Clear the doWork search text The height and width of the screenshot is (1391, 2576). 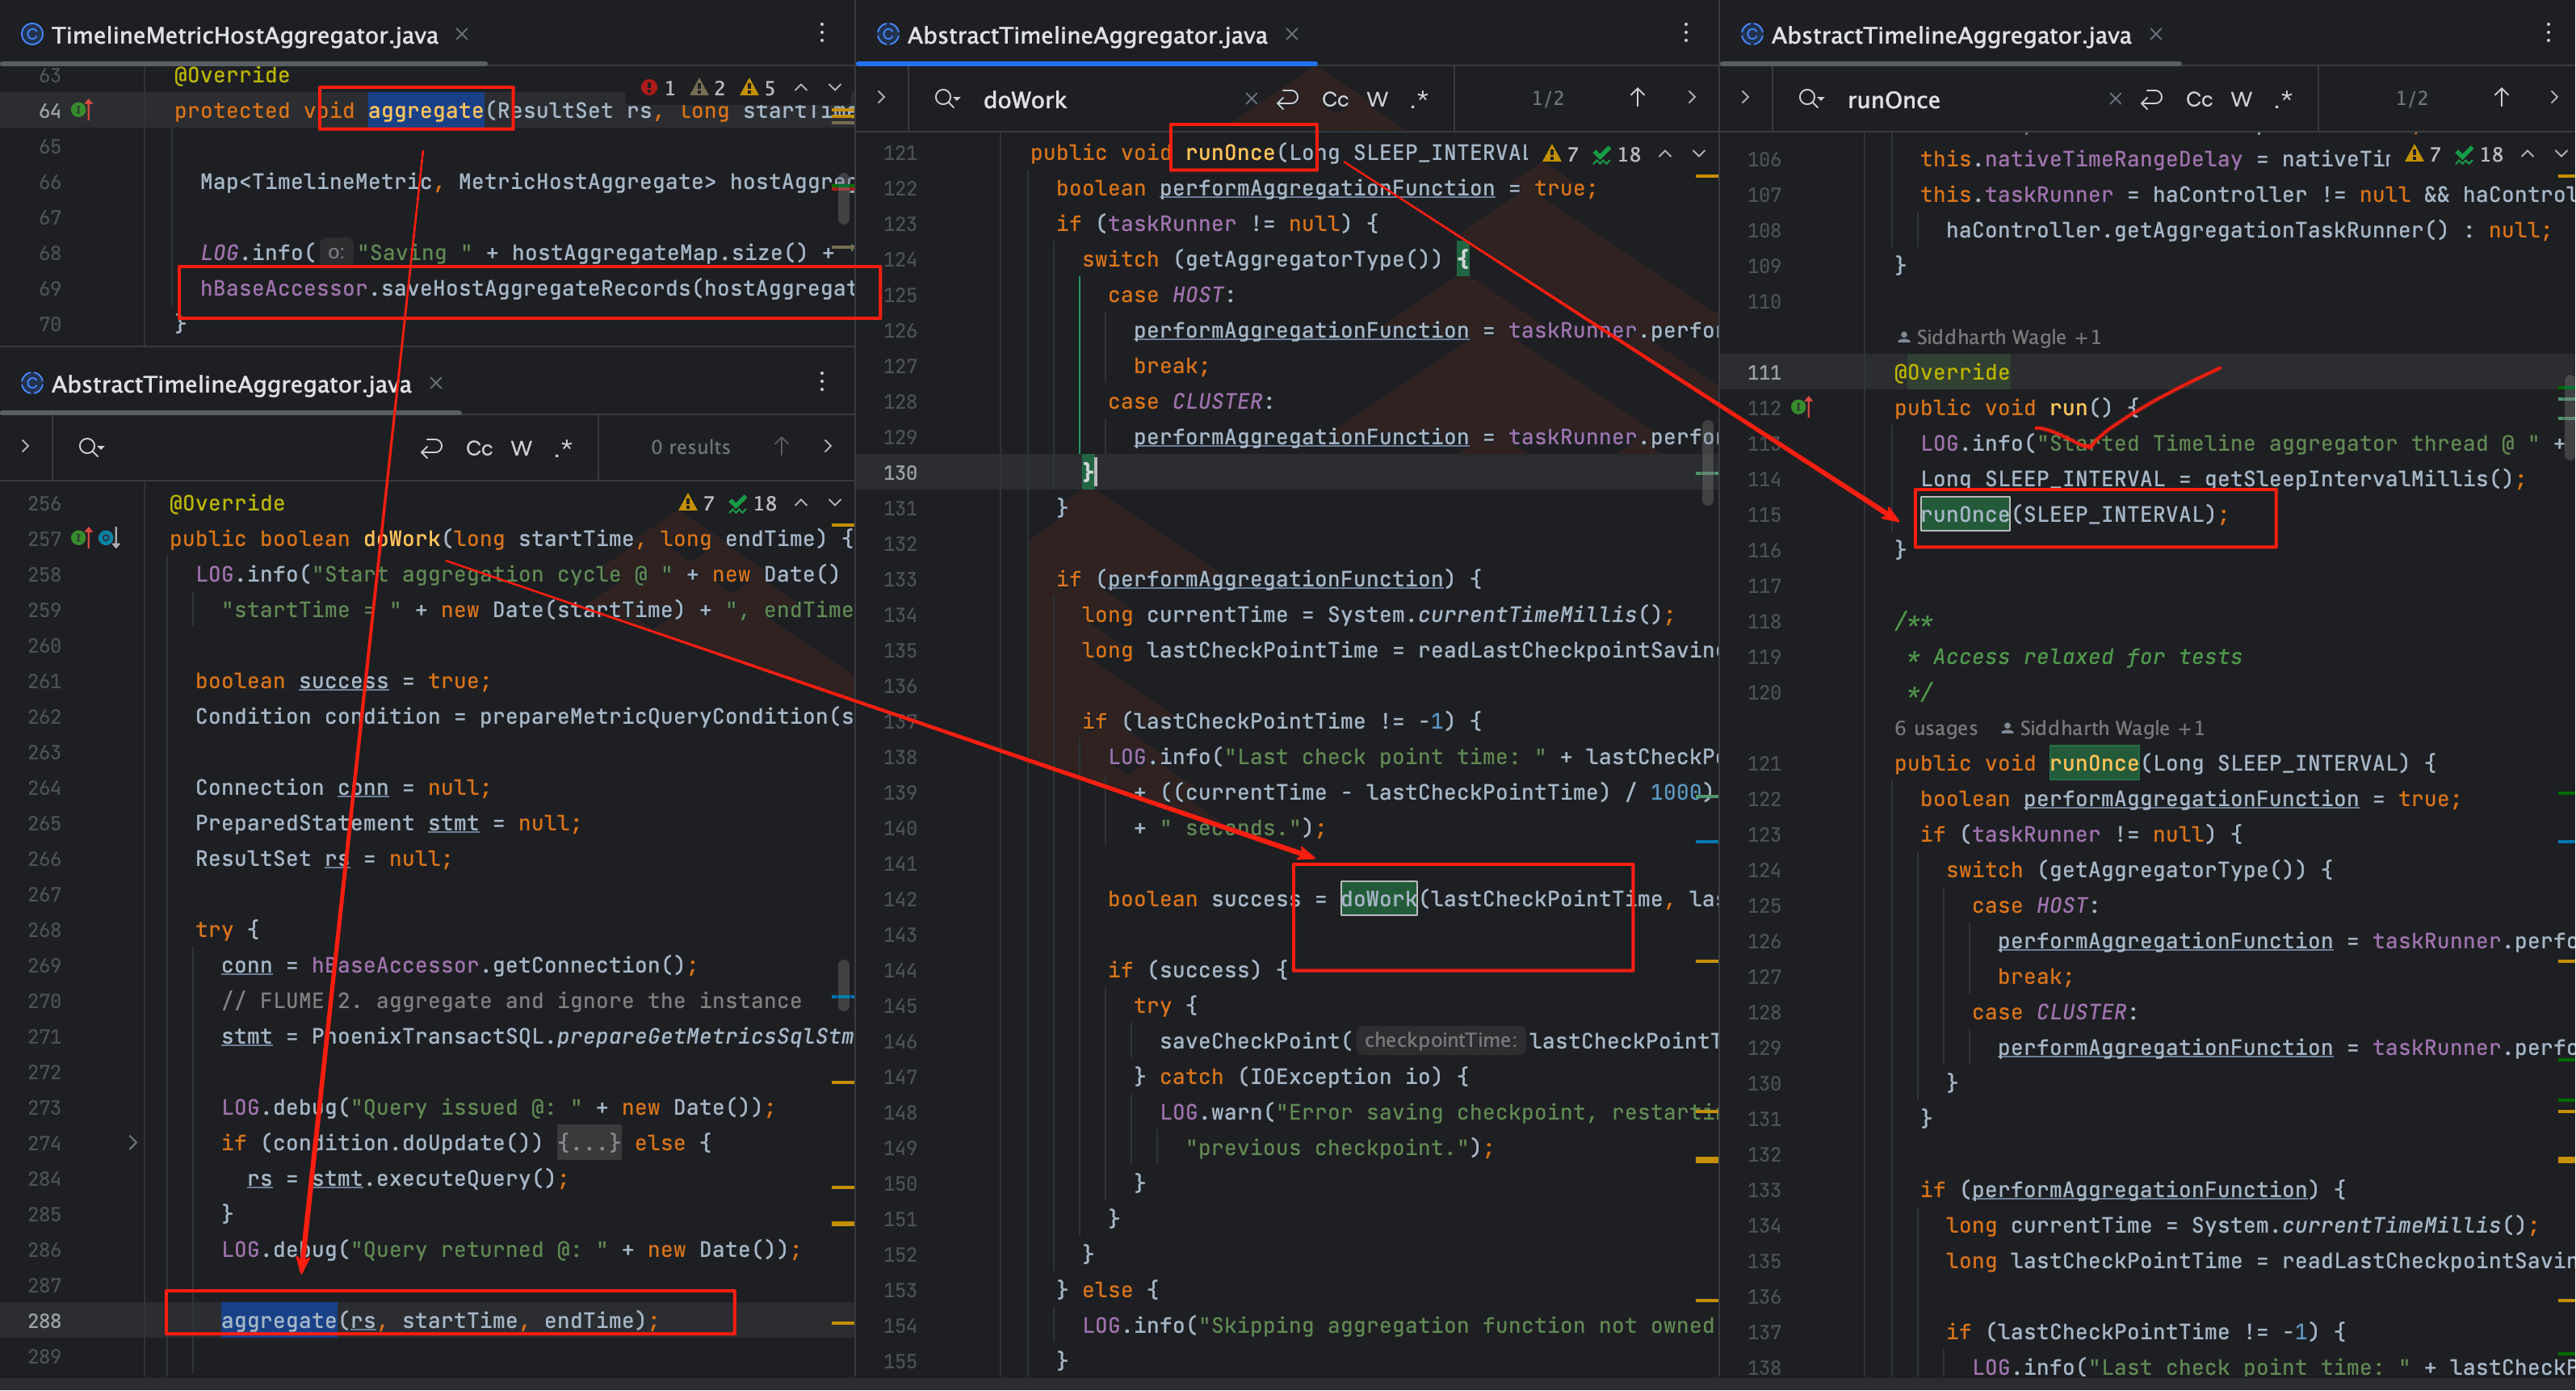pos(1251,98)
